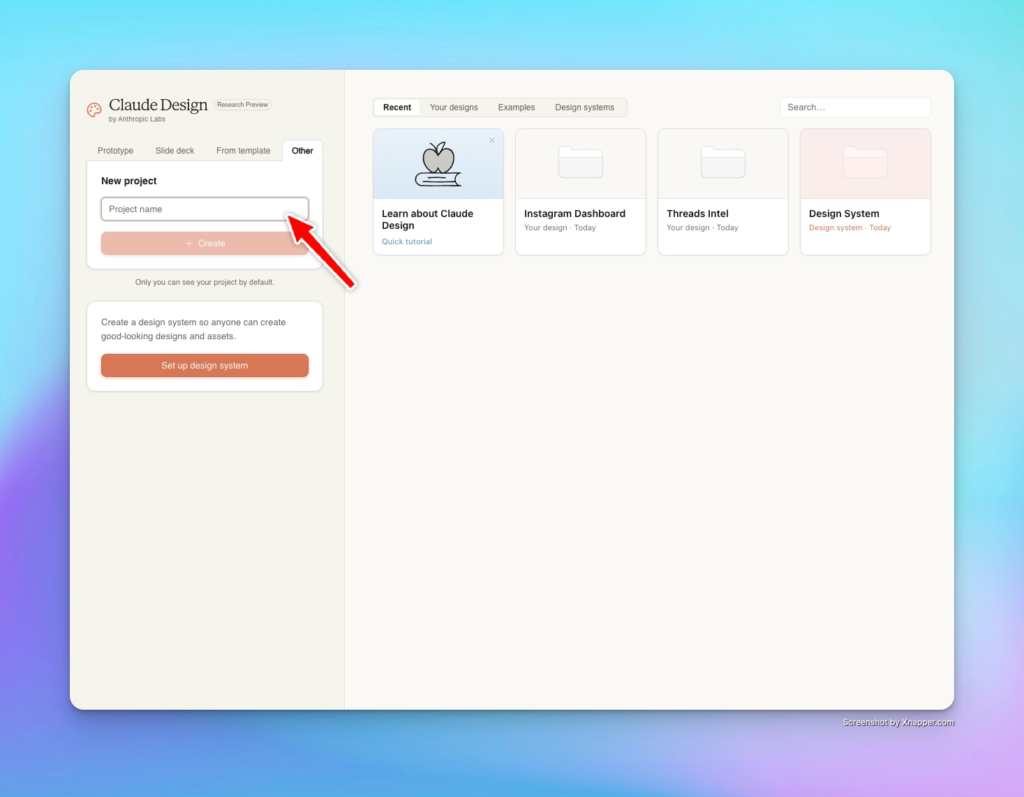The width and height of the screenshot is (1024, 797).
Task: Open the Your designs tab
Action: coord(454,108)
